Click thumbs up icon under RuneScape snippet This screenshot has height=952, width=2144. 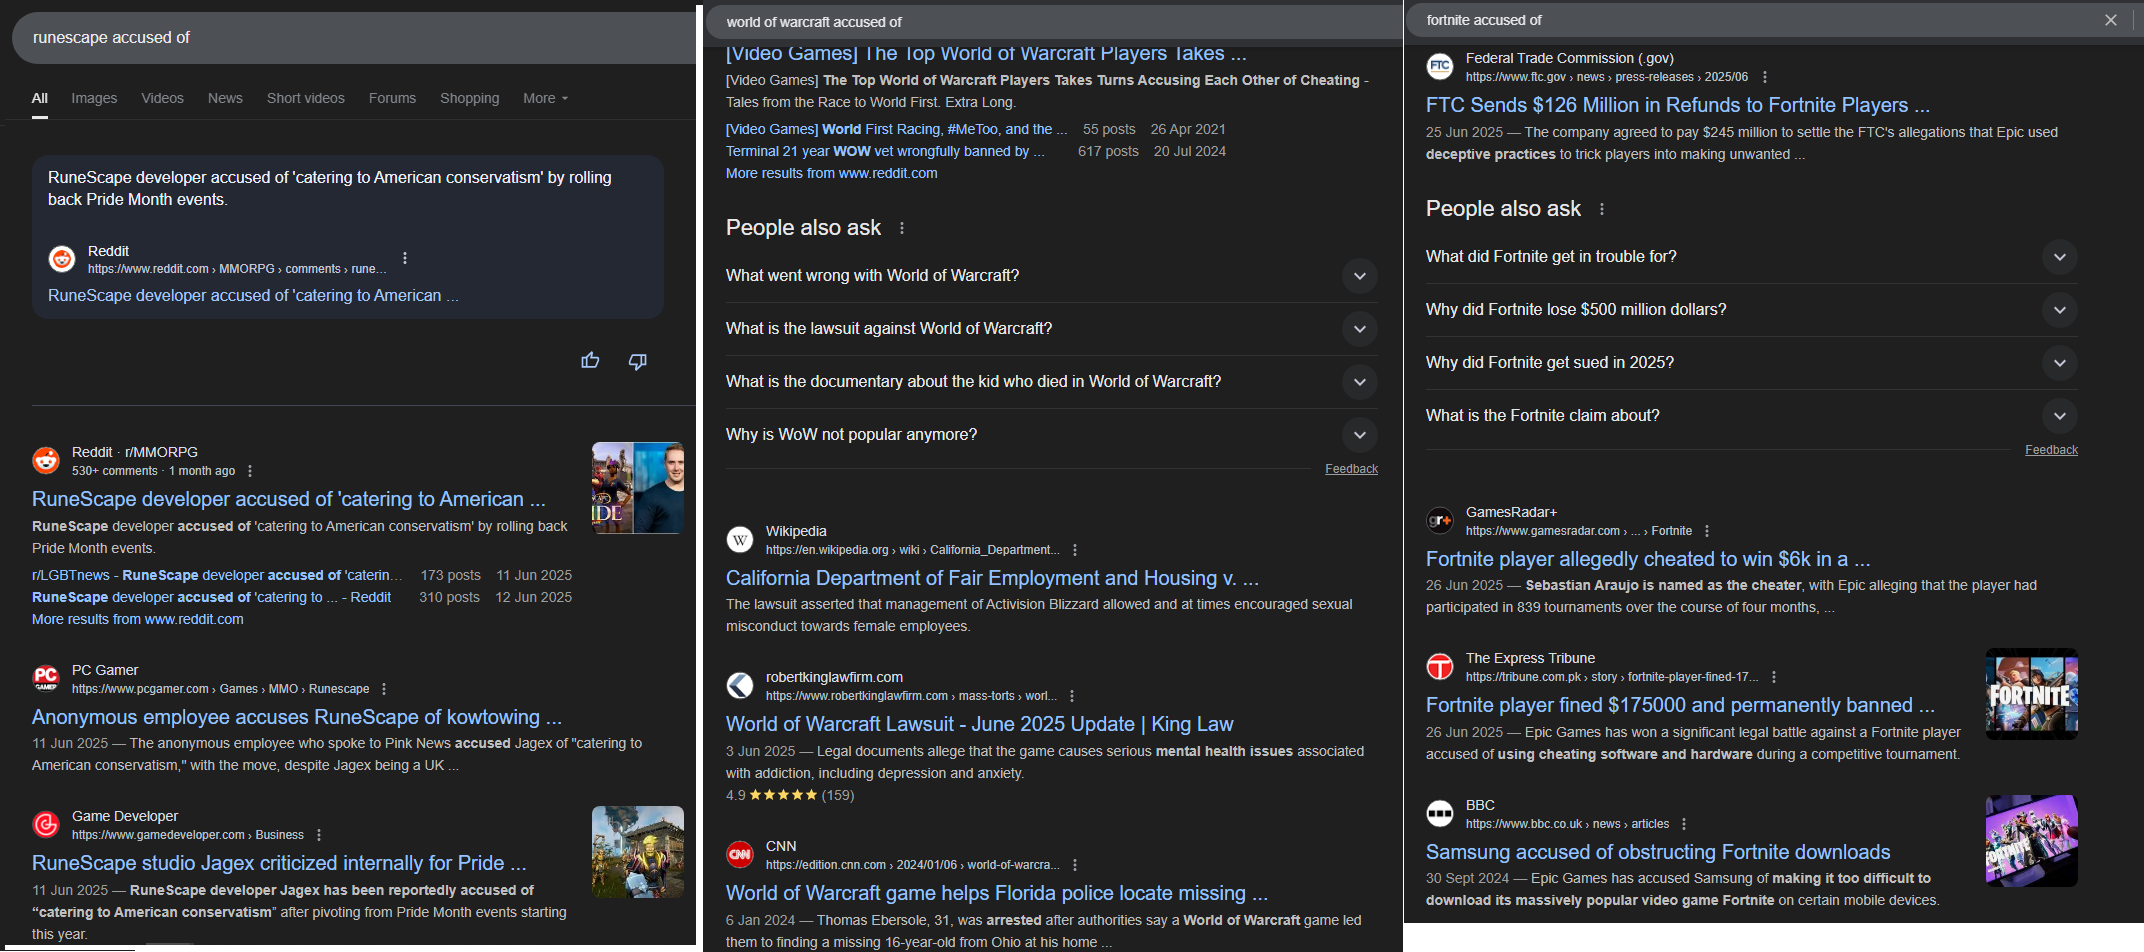(590, 360)
